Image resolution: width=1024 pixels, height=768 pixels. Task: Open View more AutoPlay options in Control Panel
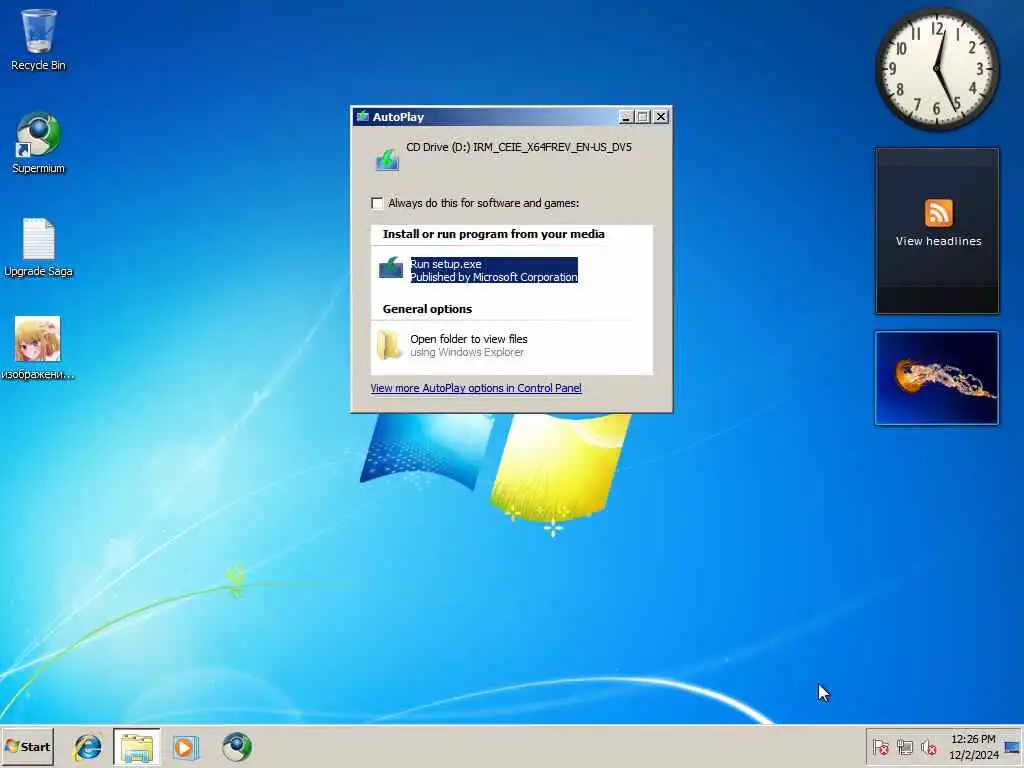475,388
